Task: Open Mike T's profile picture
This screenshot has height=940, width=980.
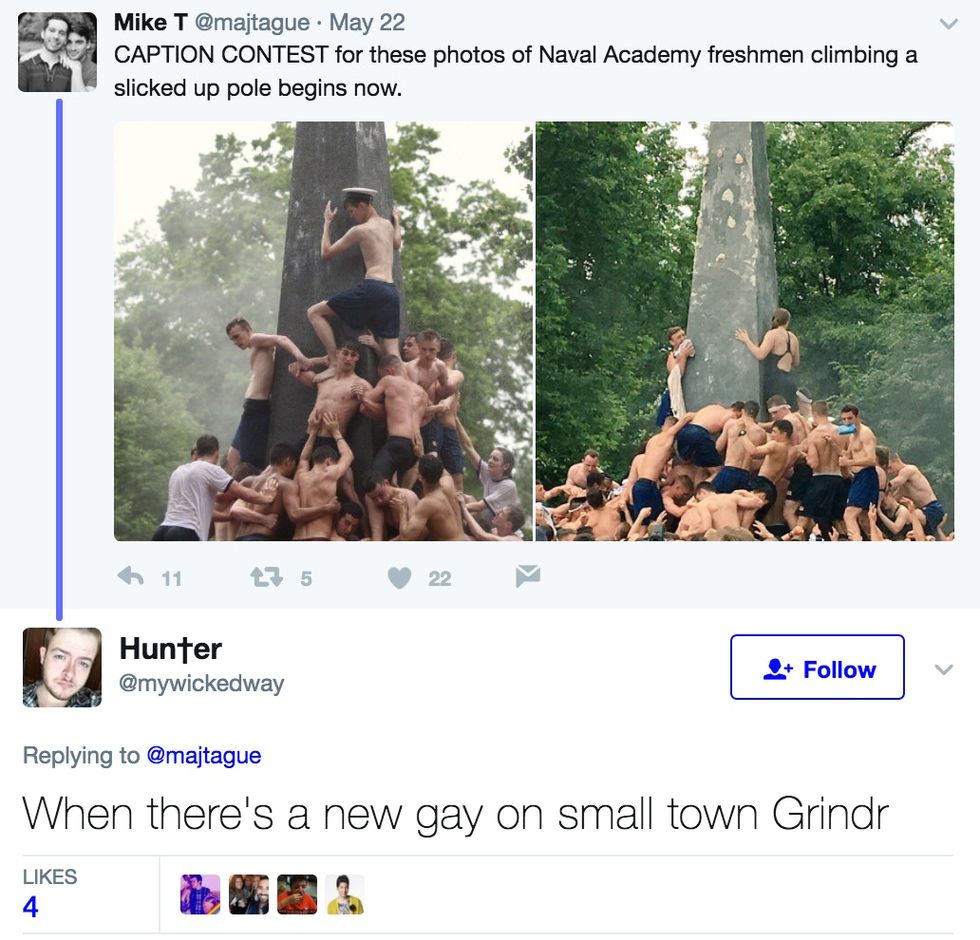Action: click(58, 52)
